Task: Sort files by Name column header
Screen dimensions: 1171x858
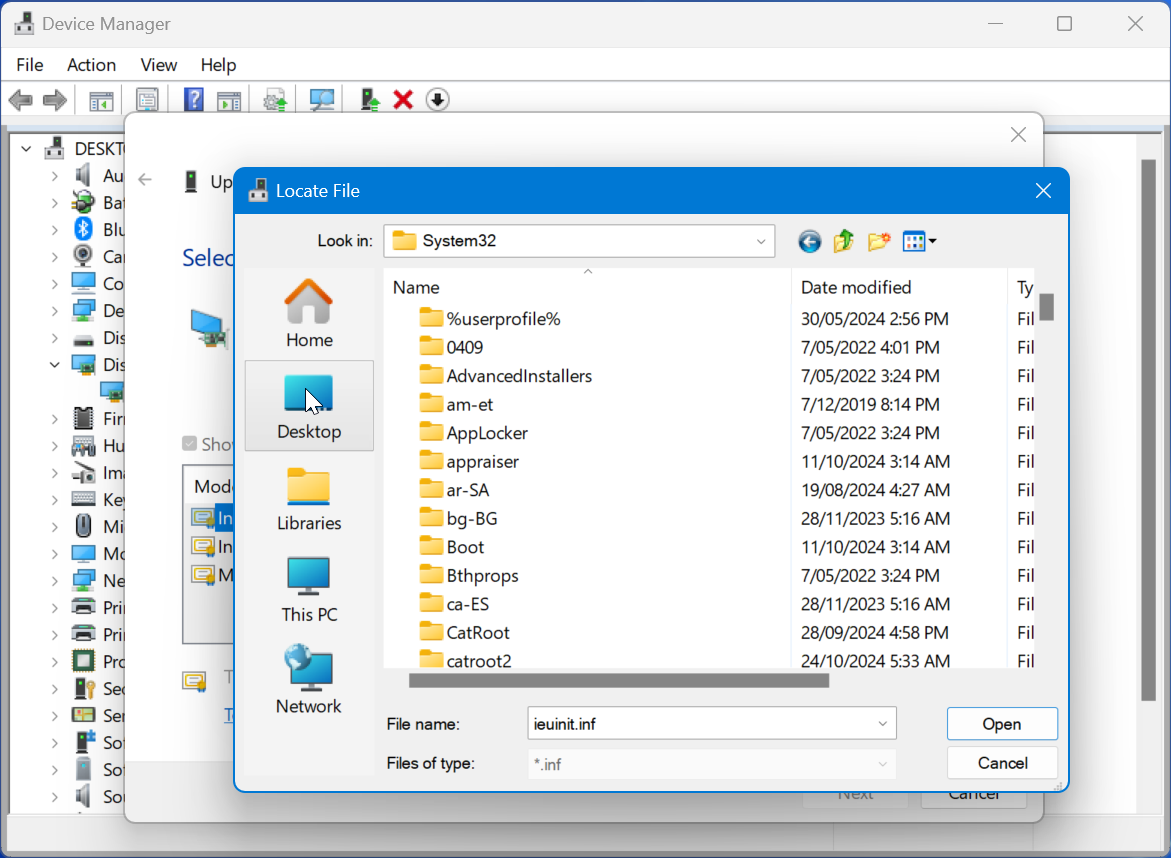Action: coord(588,287)
